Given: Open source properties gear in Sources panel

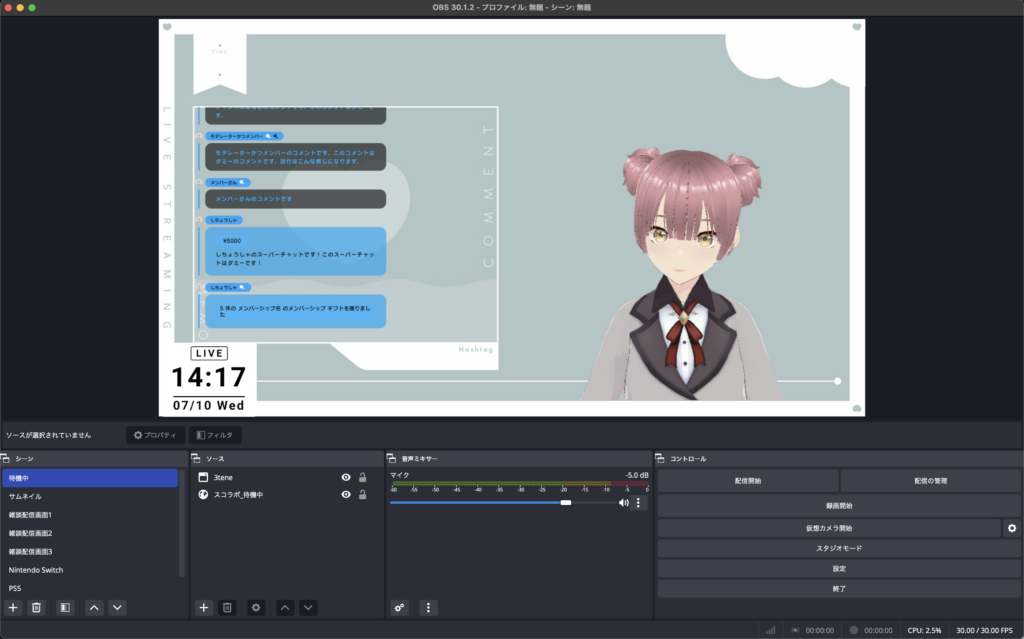Looking at the screenshot, I should pyautogui.click(x=256, y=607).
